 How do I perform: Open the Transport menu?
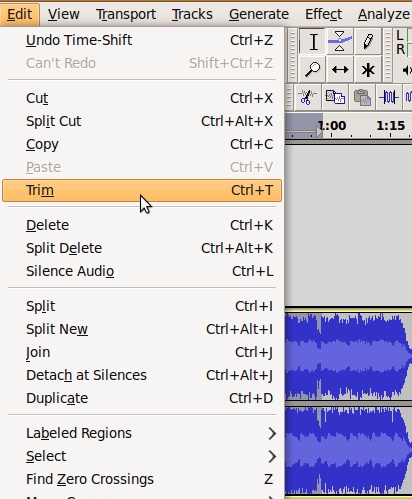pos(126,14)
